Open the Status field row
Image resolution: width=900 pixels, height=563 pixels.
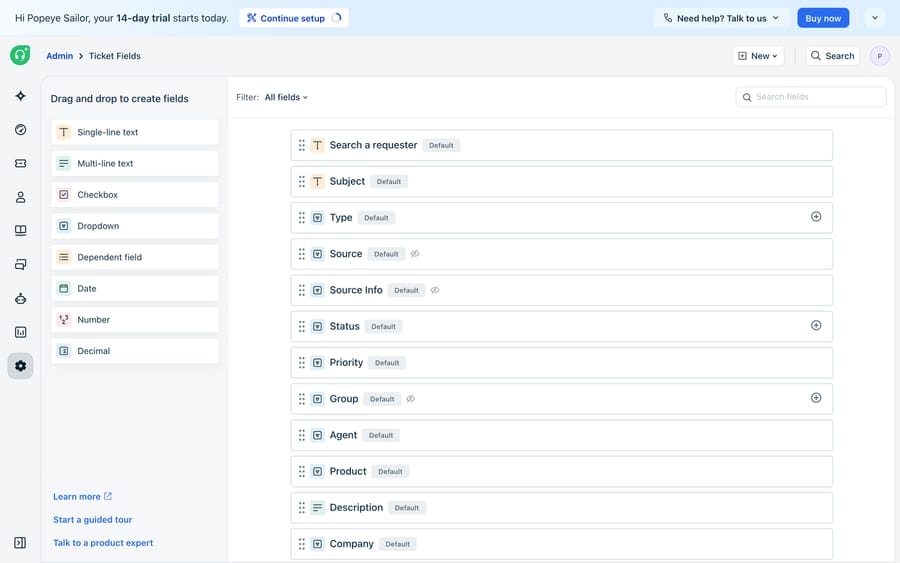click(561, 326)
